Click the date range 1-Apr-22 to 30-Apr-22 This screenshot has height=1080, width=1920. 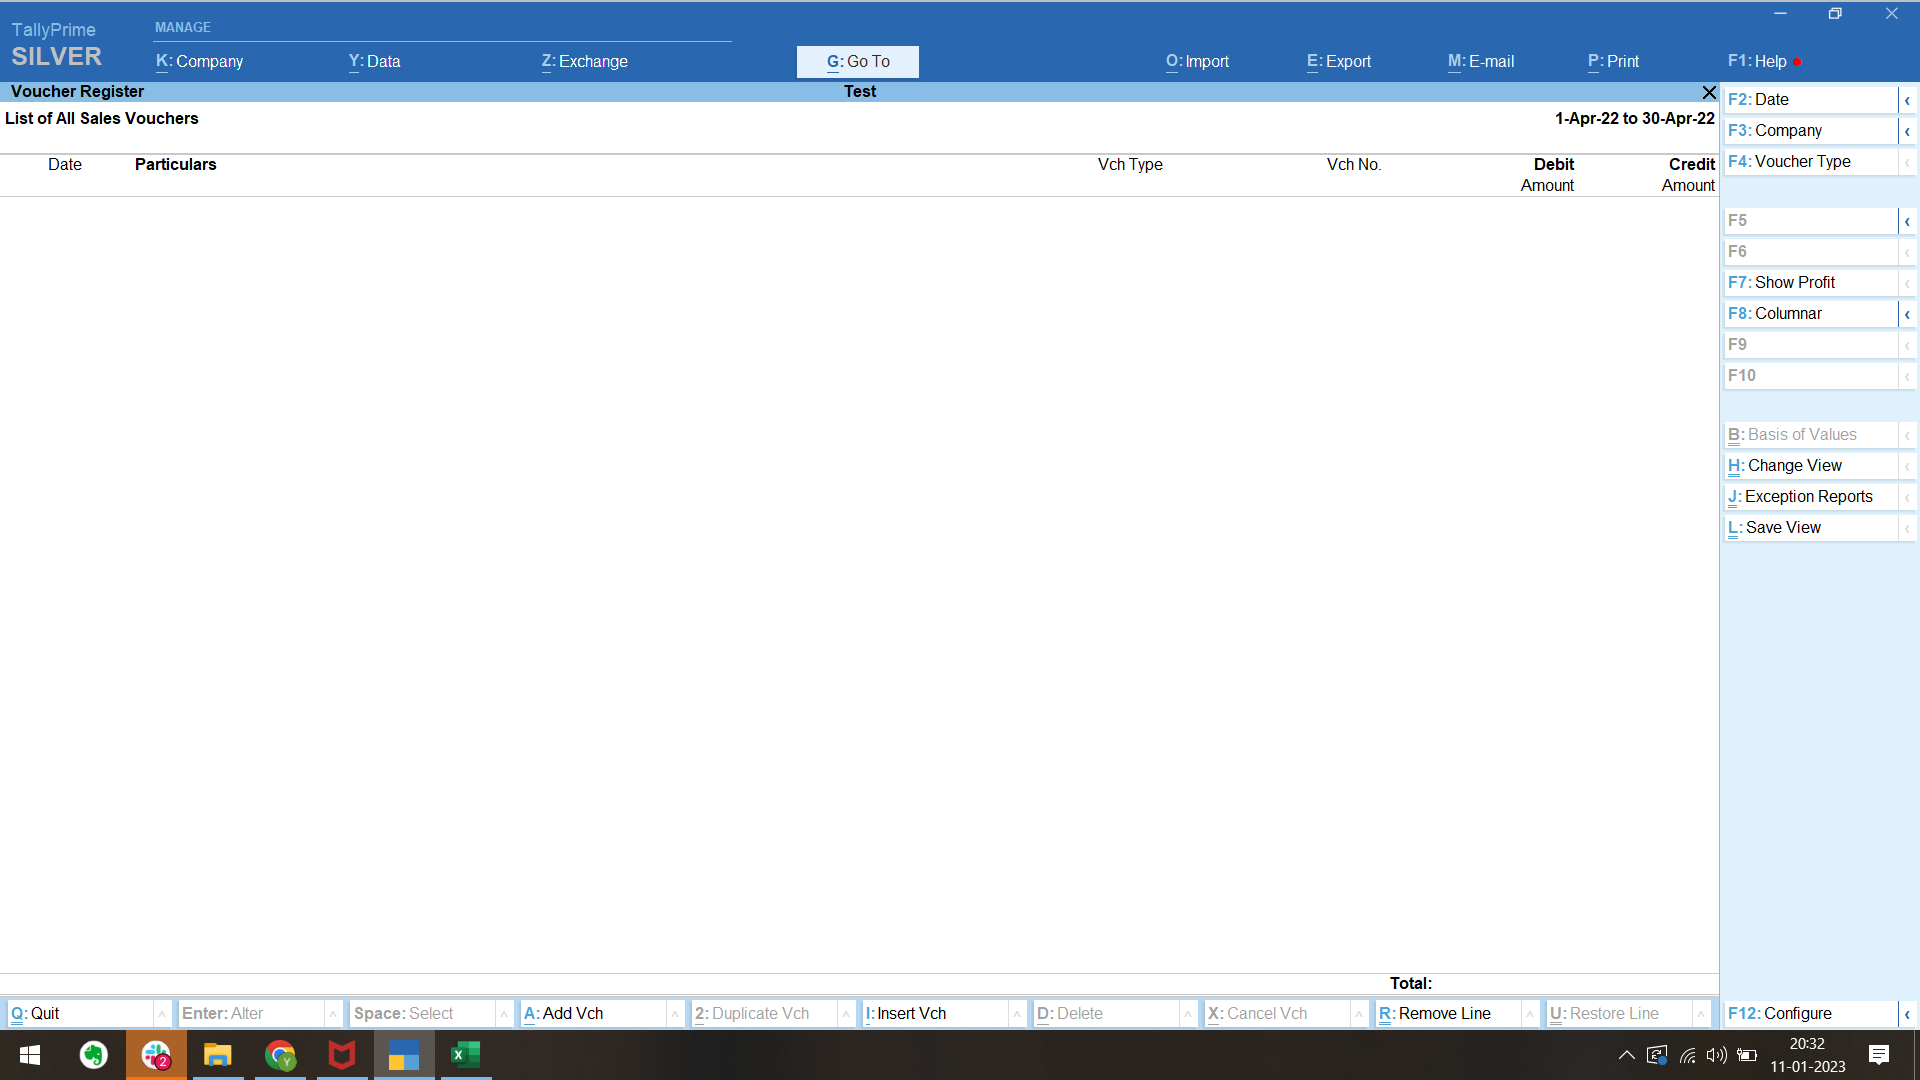[1634, 118]
